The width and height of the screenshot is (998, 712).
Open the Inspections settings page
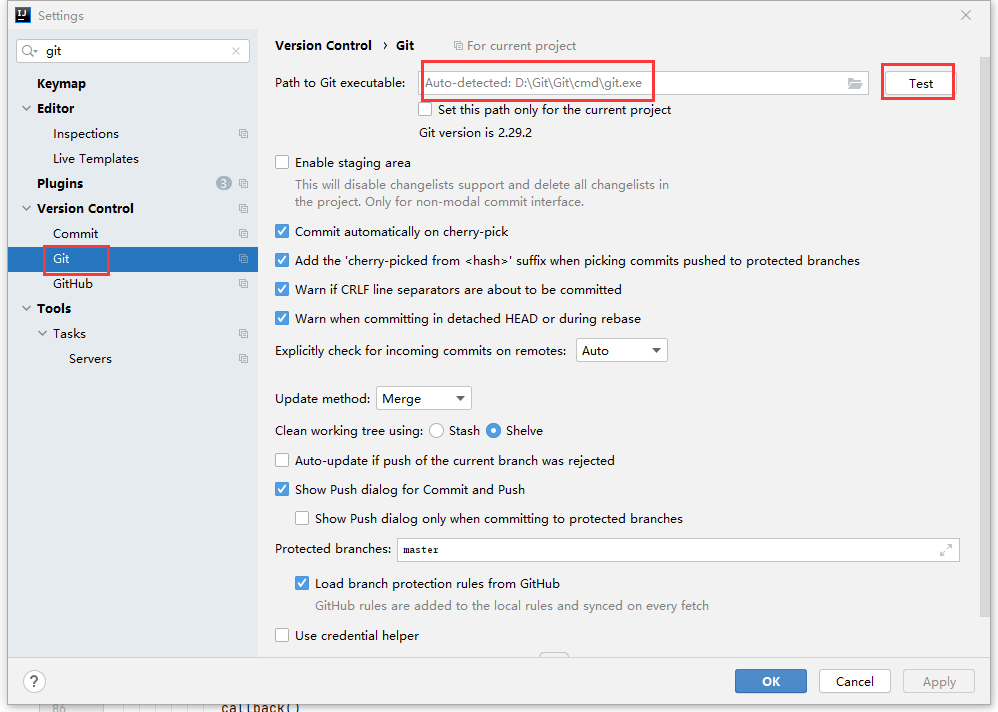tap(86, 134)
